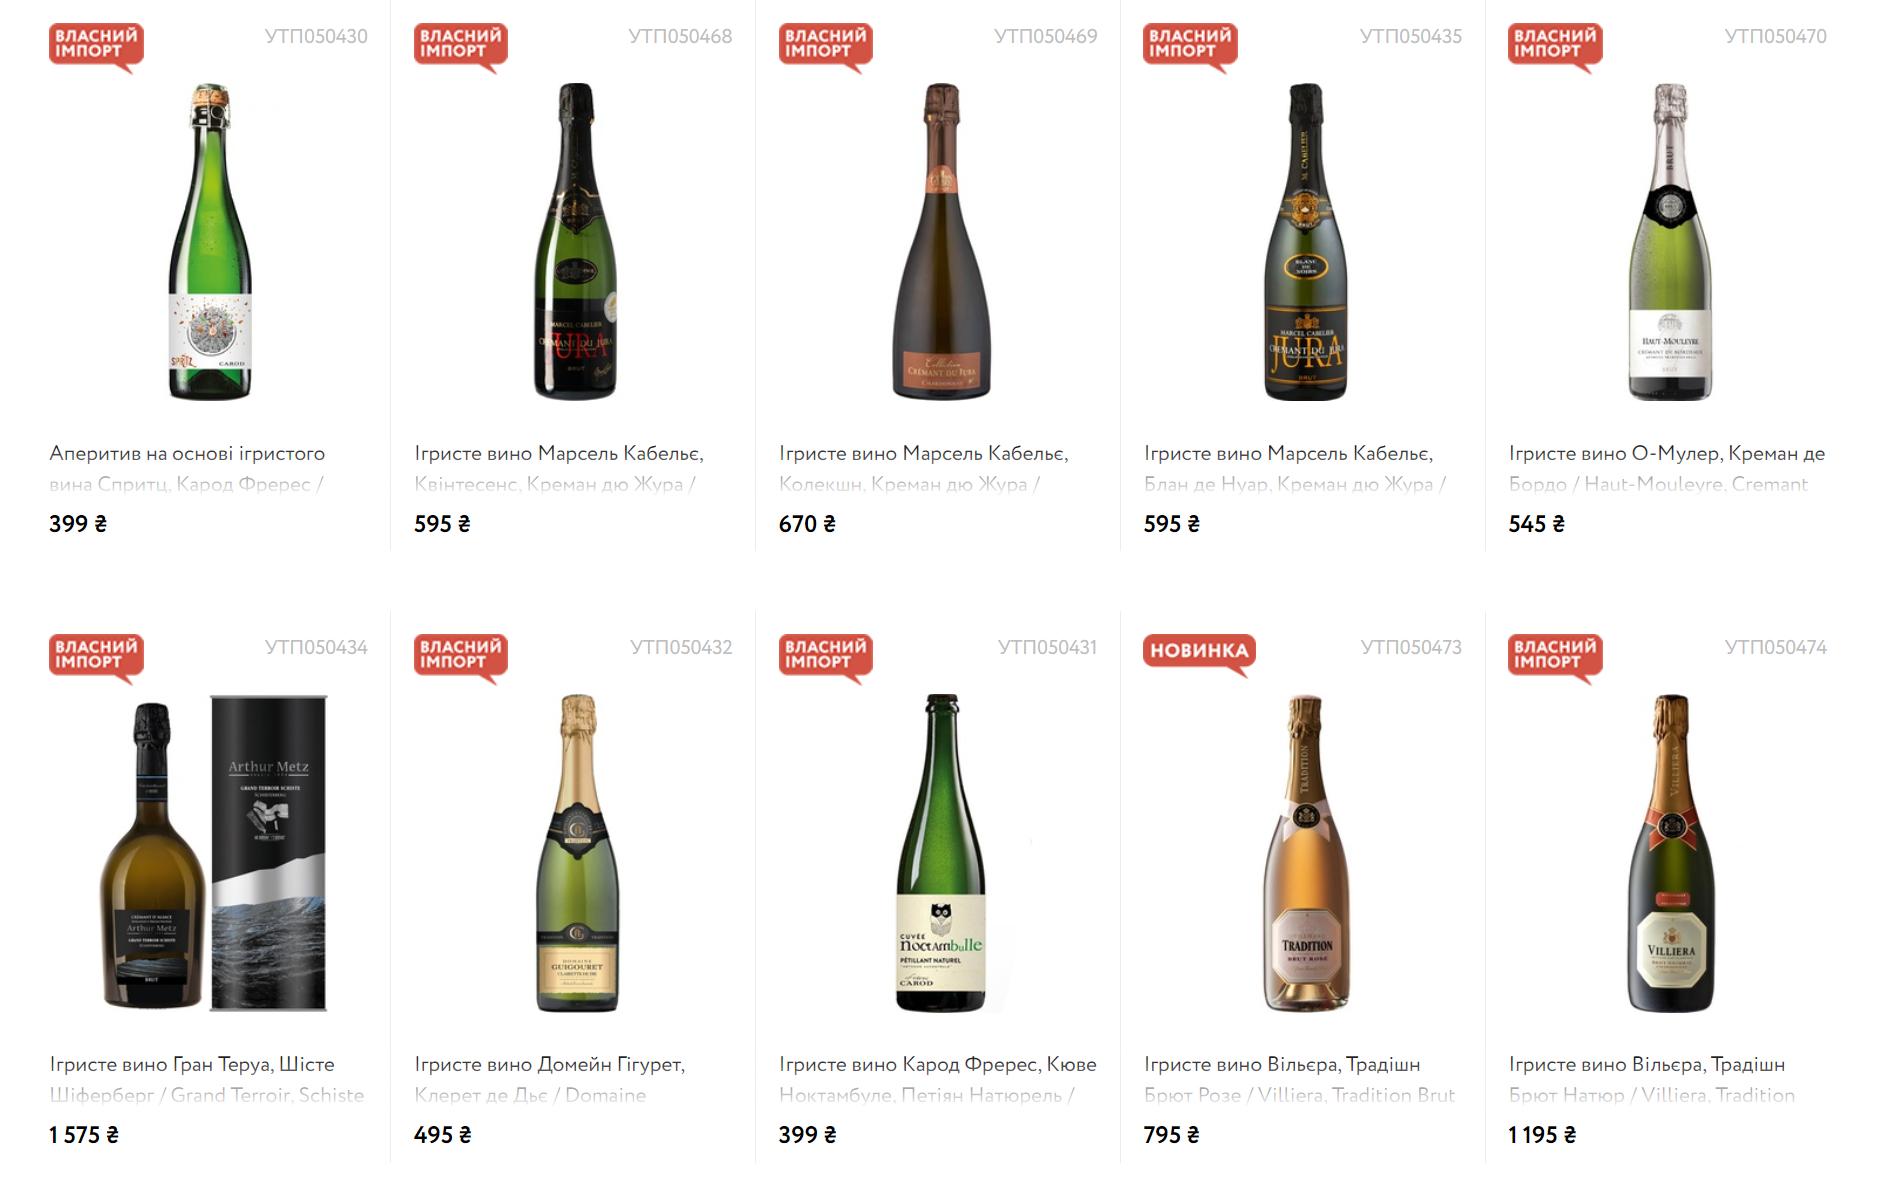
Task: Click the Власний імпорт badge on Spritz aperitif
Action: click(x=96, y=45)
